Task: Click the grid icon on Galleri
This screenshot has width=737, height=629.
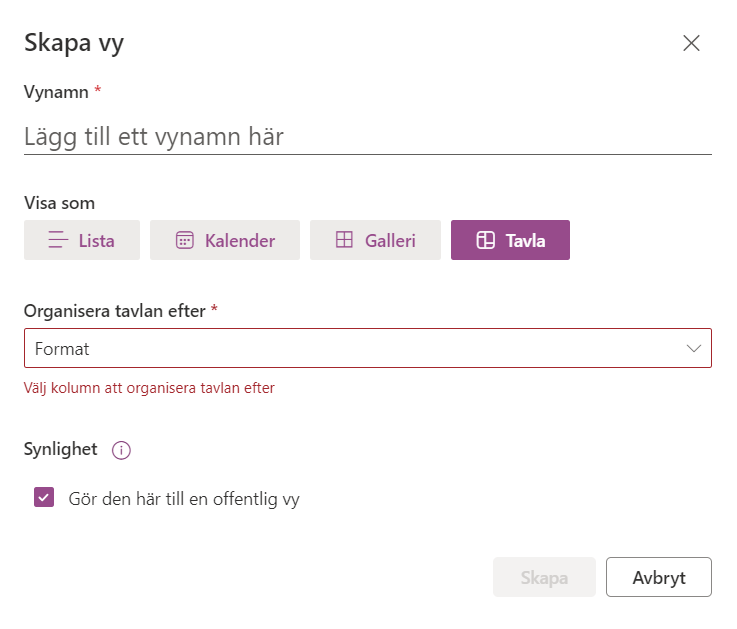Action: click(344, 239)
